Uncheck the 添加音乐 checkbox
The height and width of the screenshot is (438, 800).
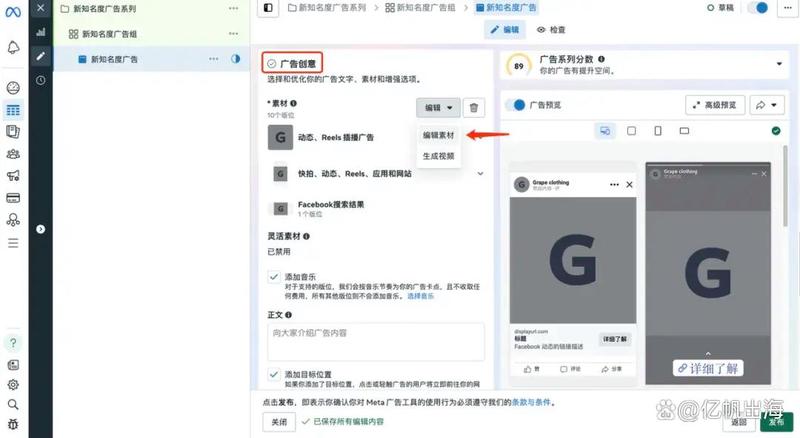(x=273, y=276)
